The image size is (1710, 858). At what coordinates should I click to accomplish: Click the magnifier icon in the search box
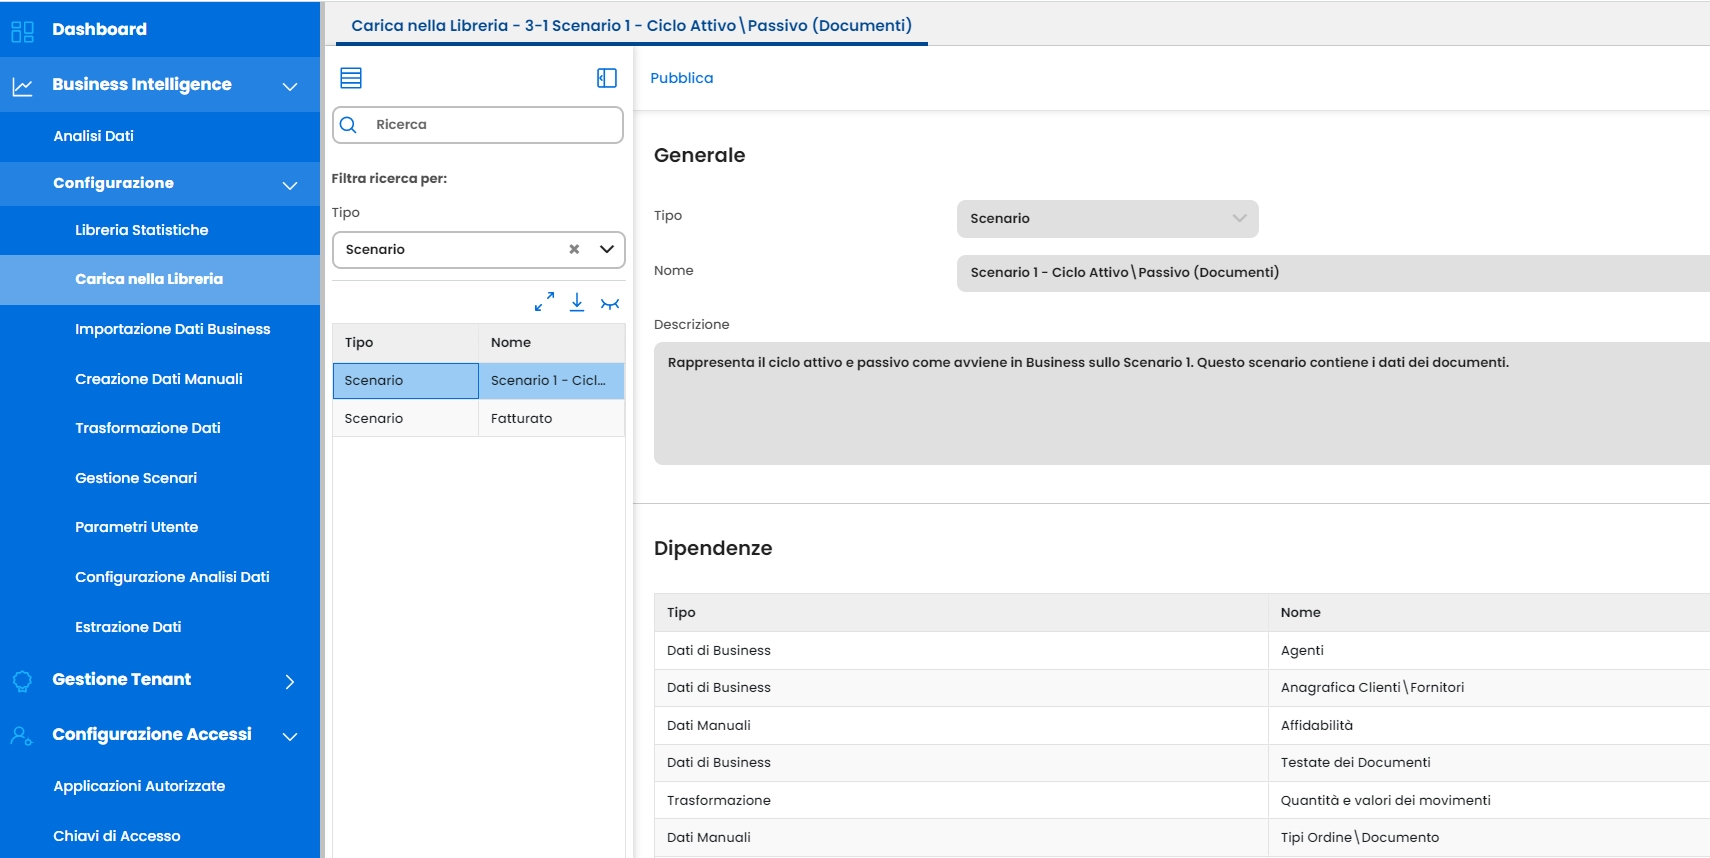(349, 125)
